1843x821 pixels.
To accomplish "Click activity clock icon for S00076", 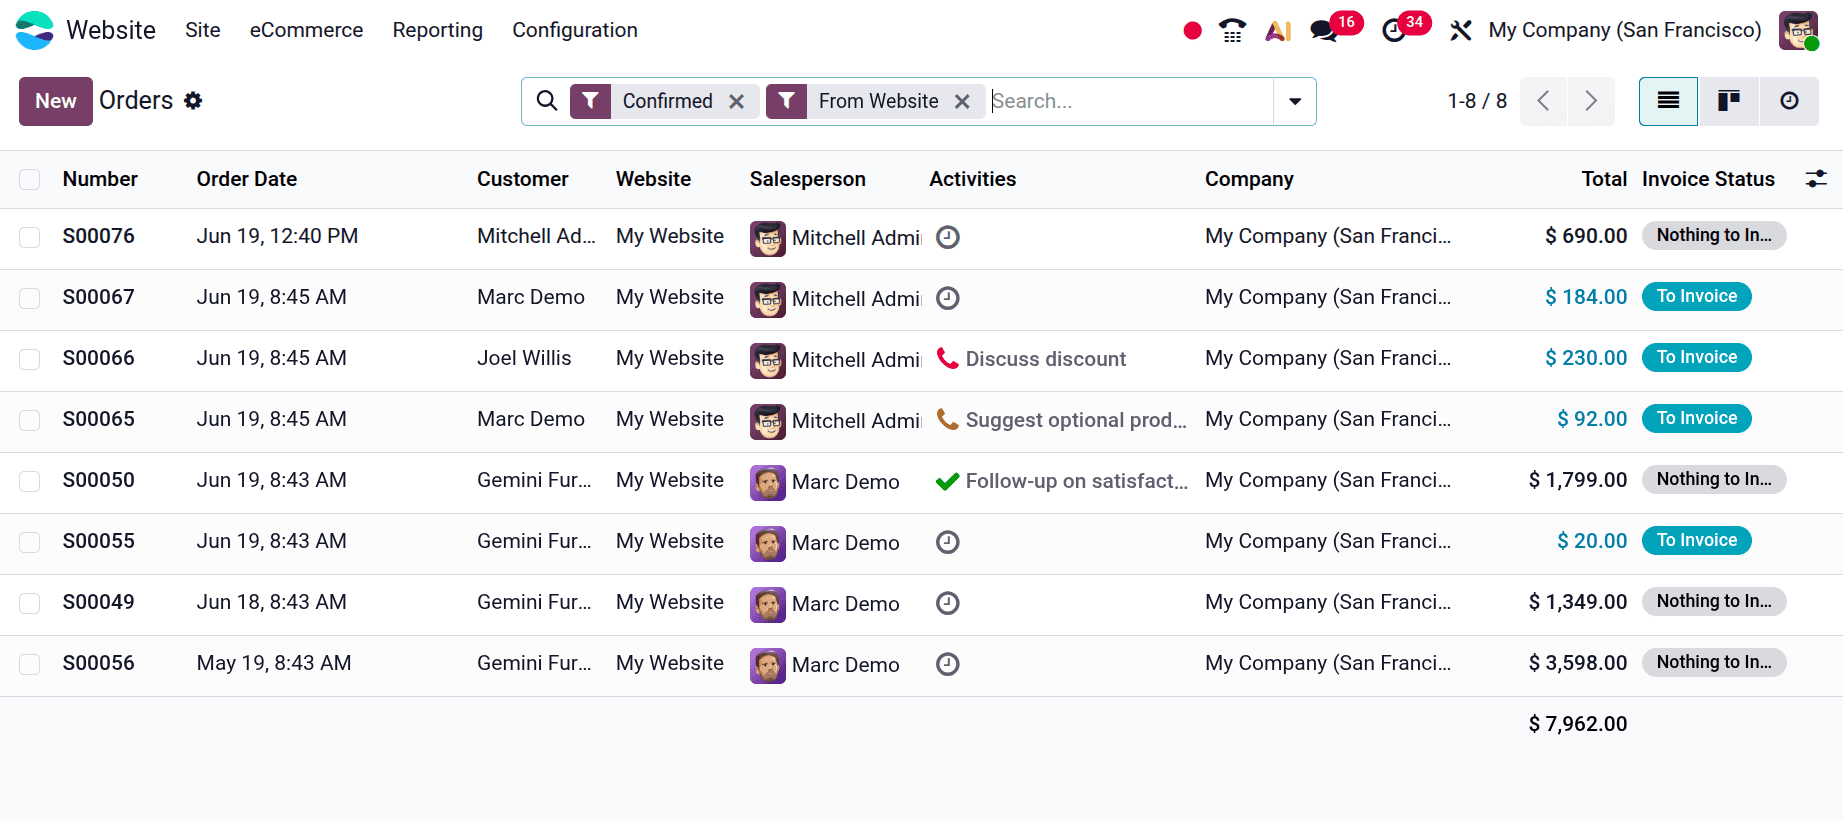I will 948,237.
